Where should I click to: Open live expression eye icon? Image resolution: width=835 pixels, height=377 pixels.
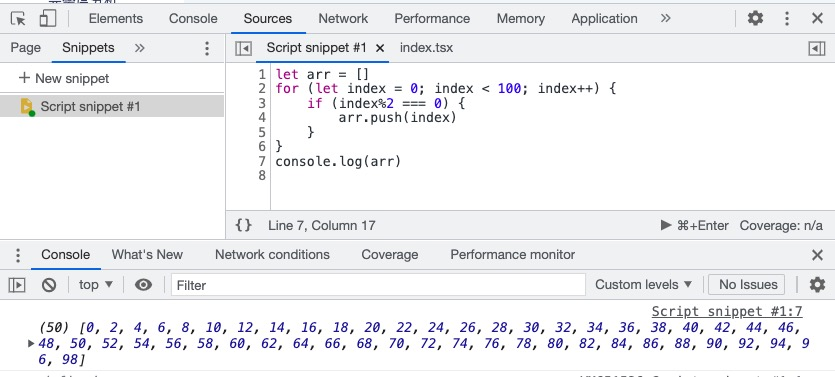pos(143,285)
